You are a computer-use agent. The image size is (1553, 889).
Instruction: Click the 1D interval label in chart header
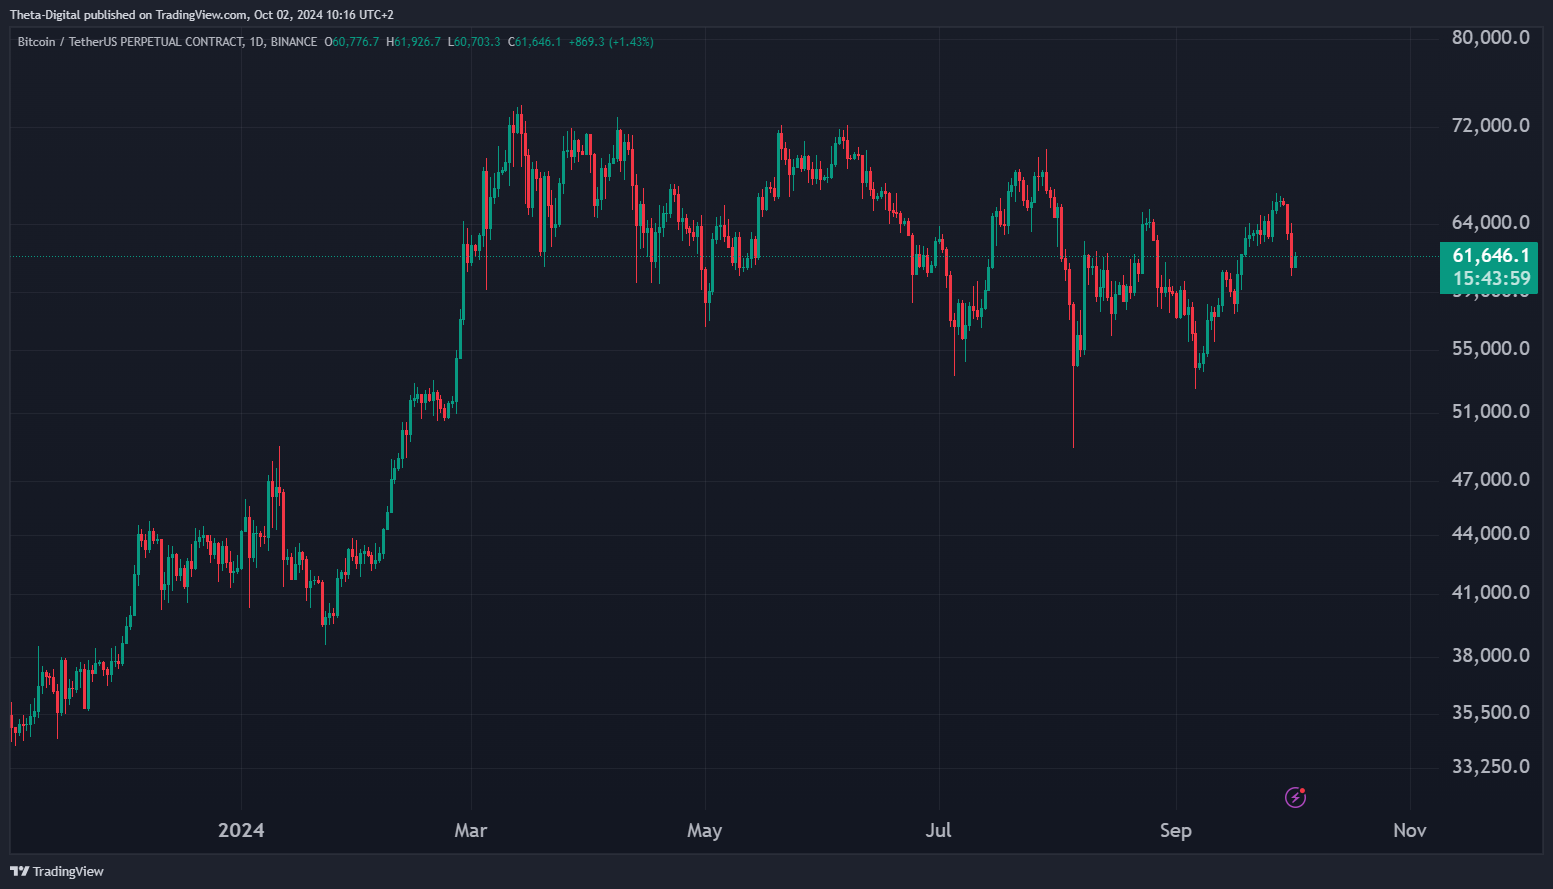[x=256, y=42]
